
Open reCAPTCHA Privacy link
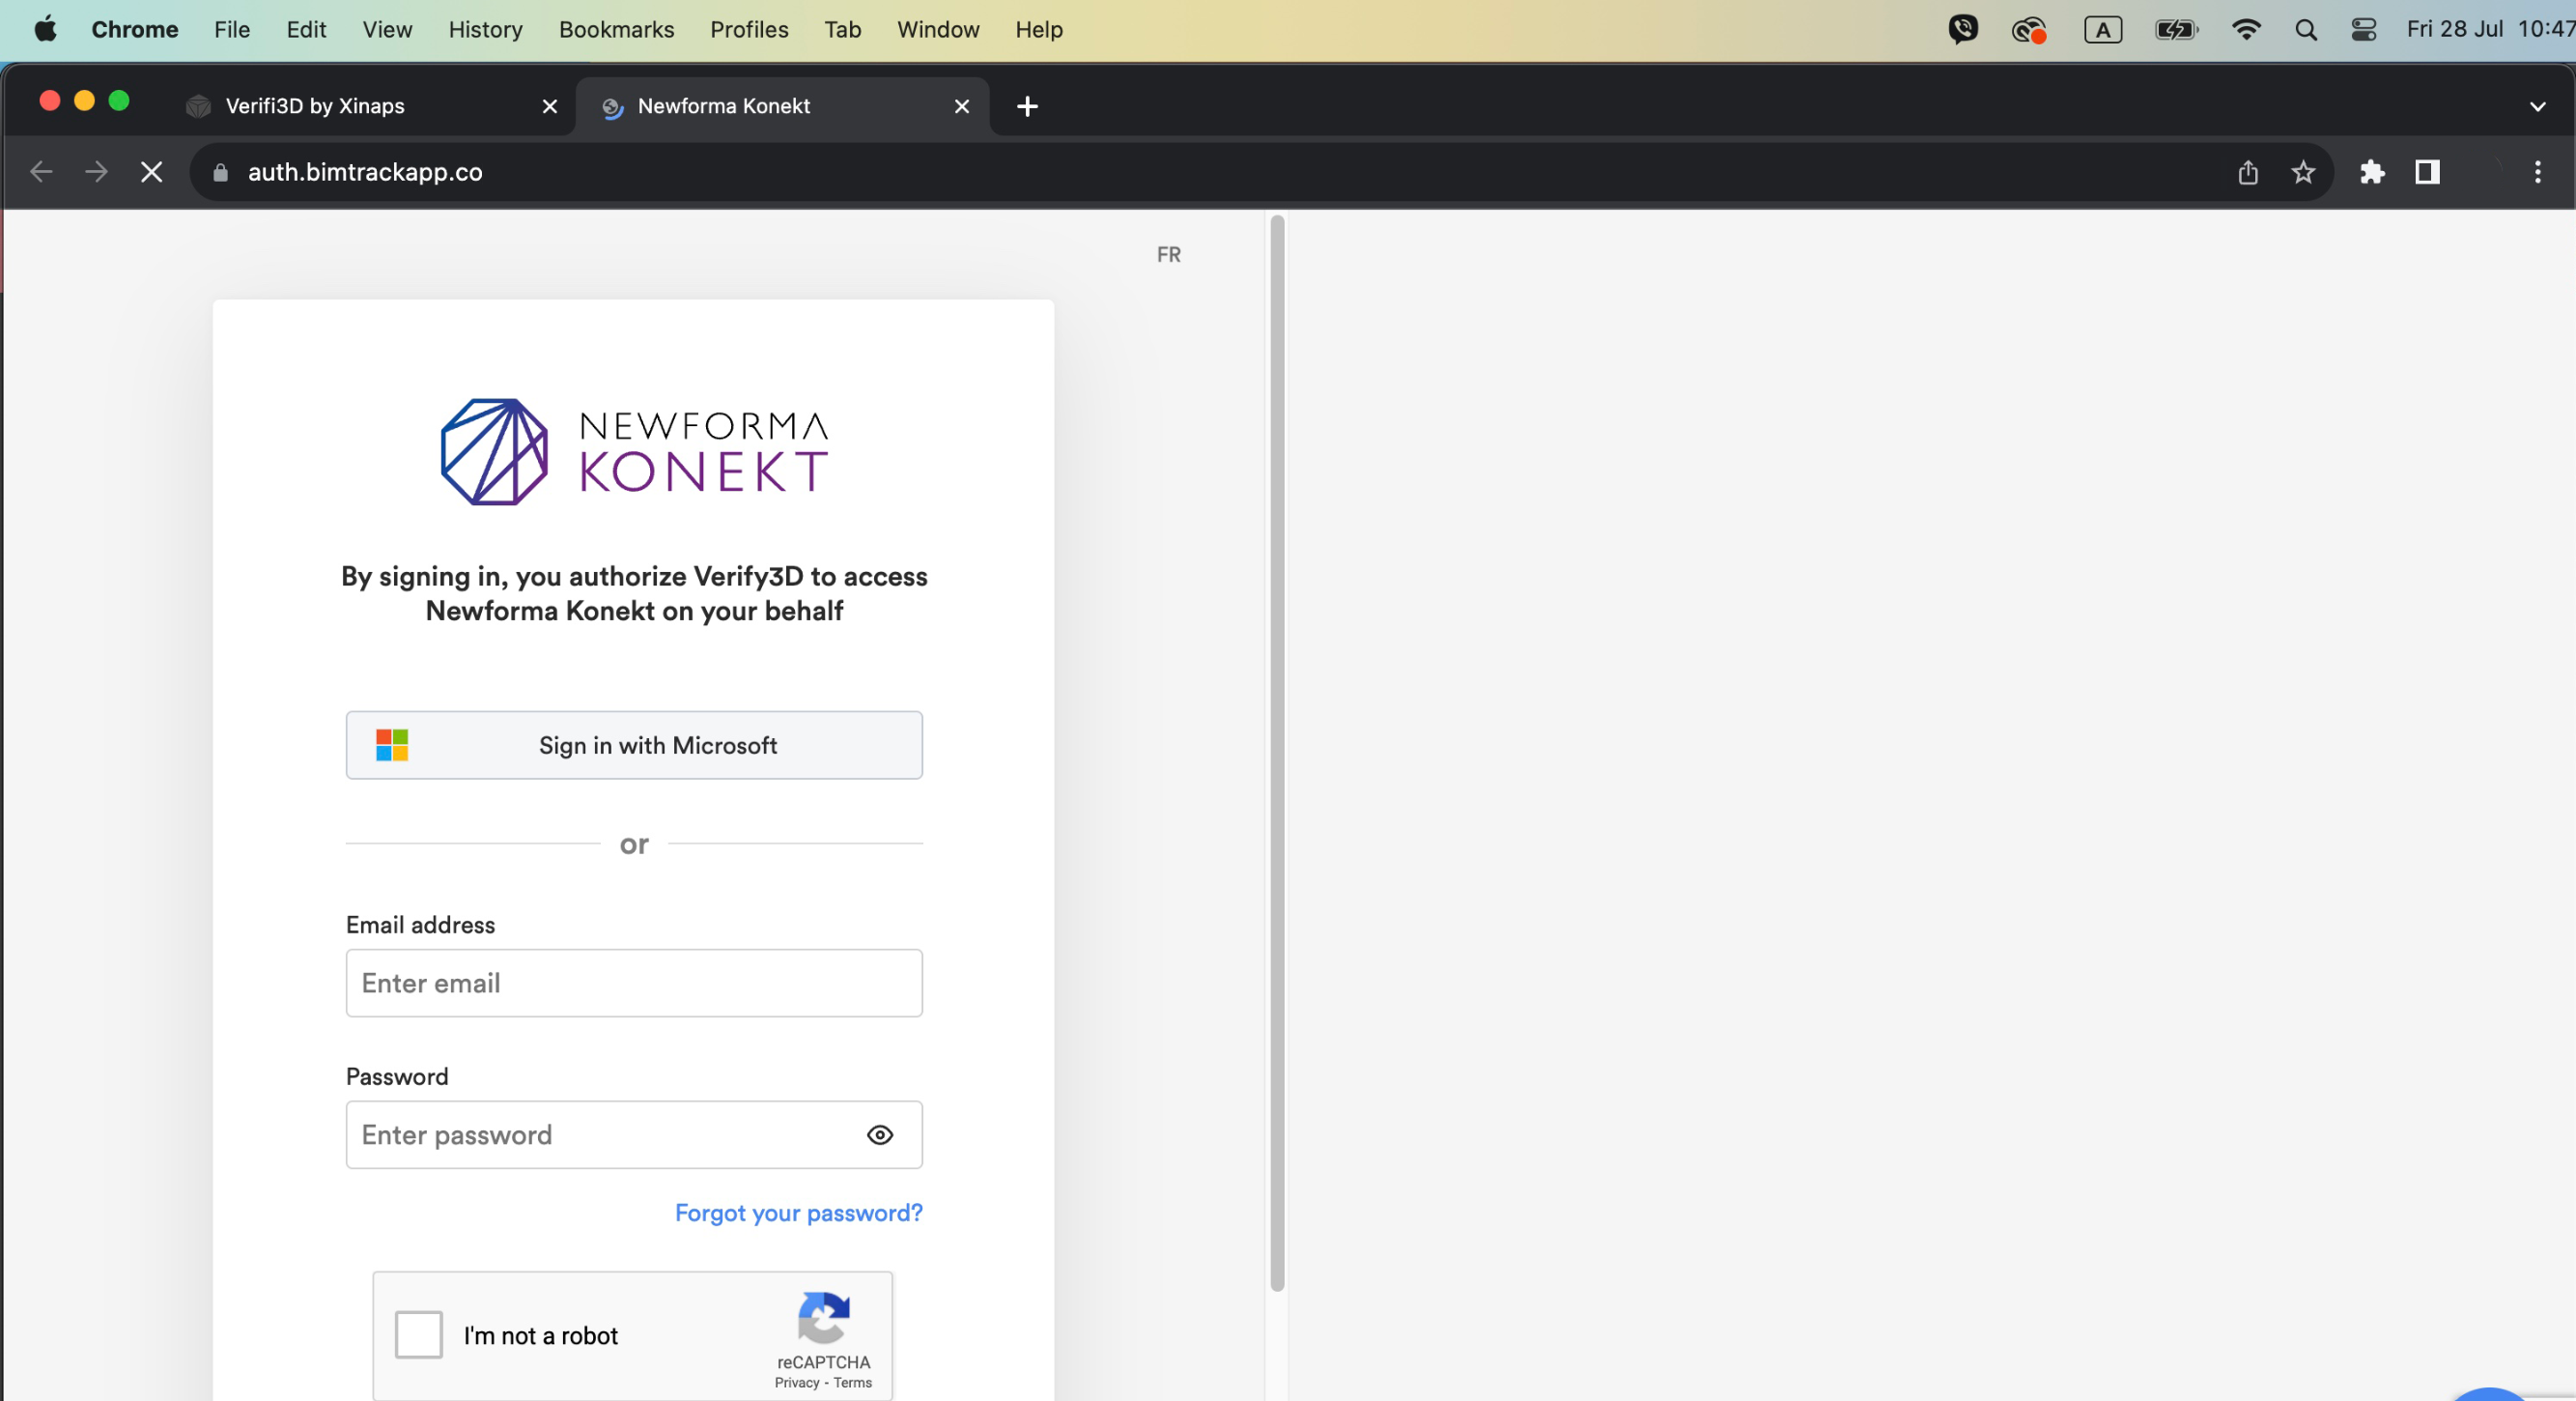coord(797,1383)
